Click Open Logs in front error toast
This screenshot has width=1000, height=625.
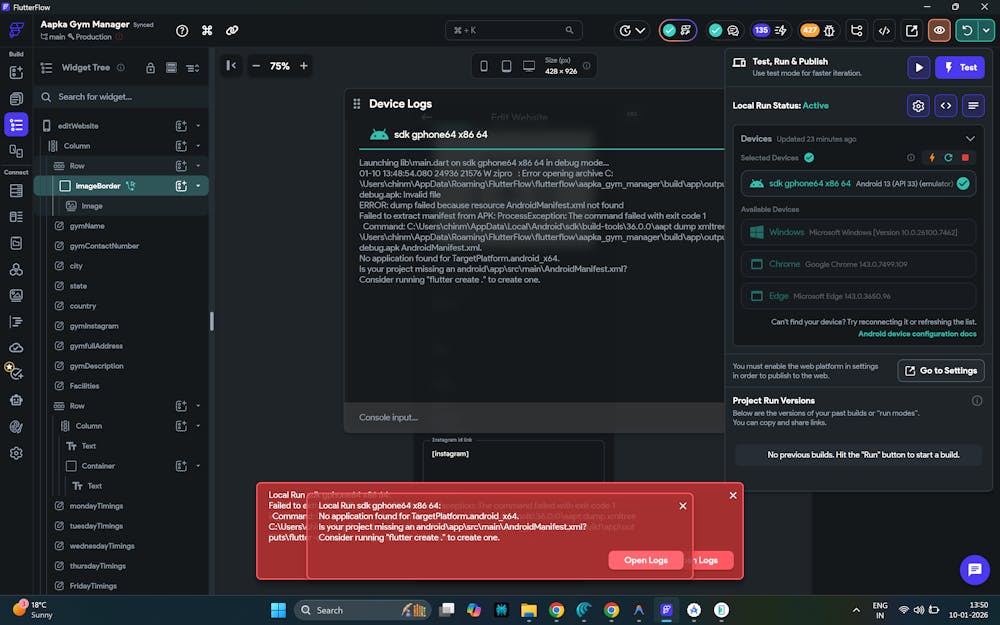[x=646, y=560]
